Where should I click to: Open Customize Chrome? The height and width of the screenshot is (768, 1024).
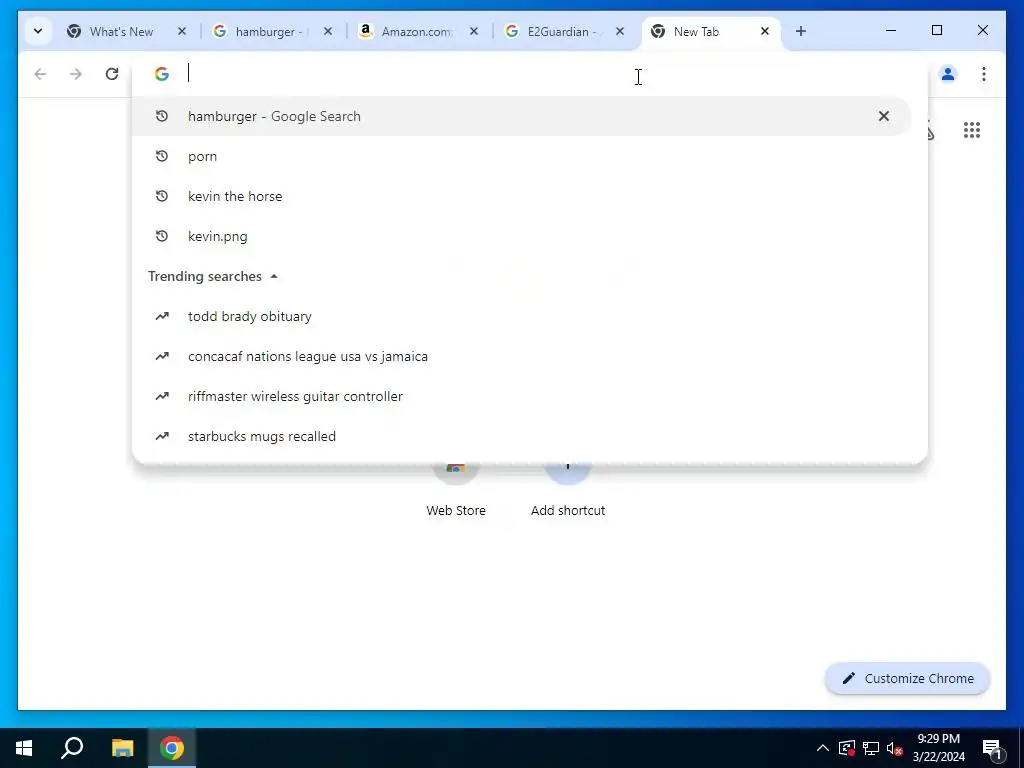(908, 679)
